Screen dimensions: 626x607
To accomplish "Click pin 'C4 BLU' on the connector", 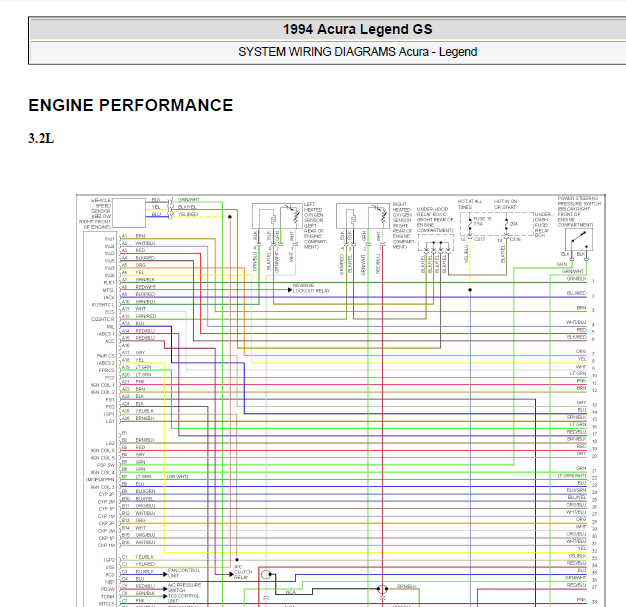I will point(133,579).
